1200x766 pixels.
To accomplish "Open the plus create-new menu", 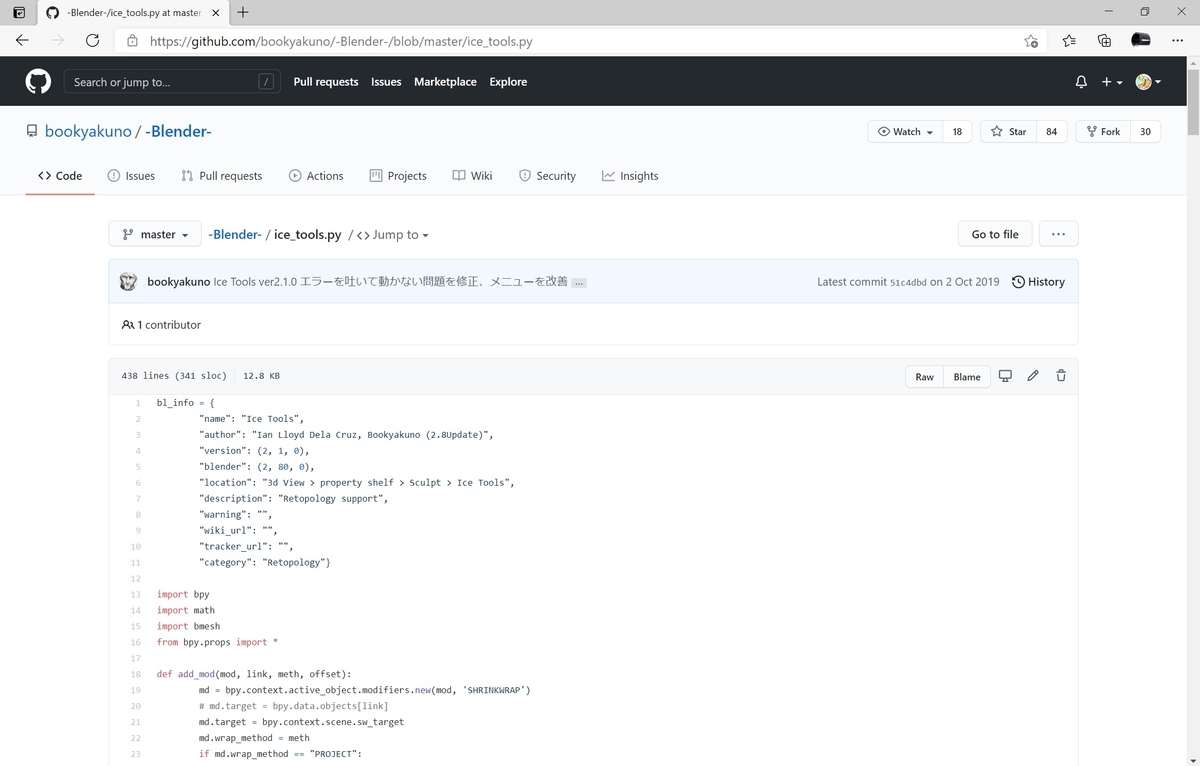I will (x=1112, y=82).
